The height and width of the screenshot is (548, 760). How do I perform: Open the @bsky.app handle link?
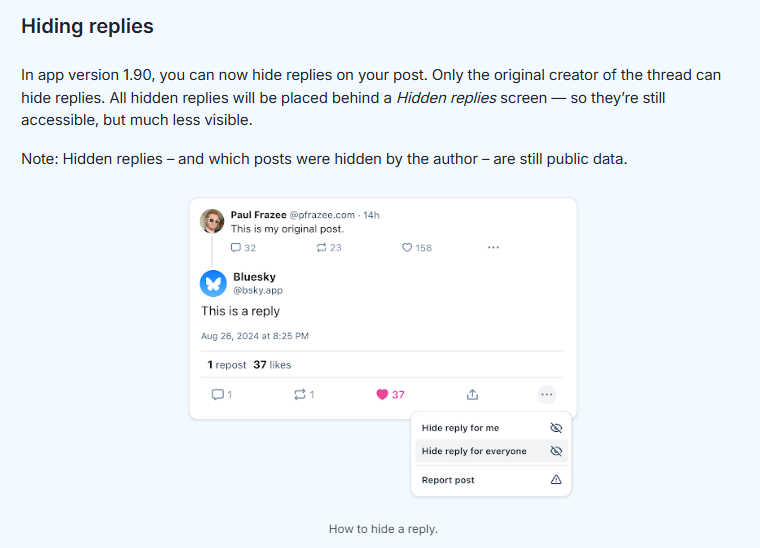tap(258, 290)
